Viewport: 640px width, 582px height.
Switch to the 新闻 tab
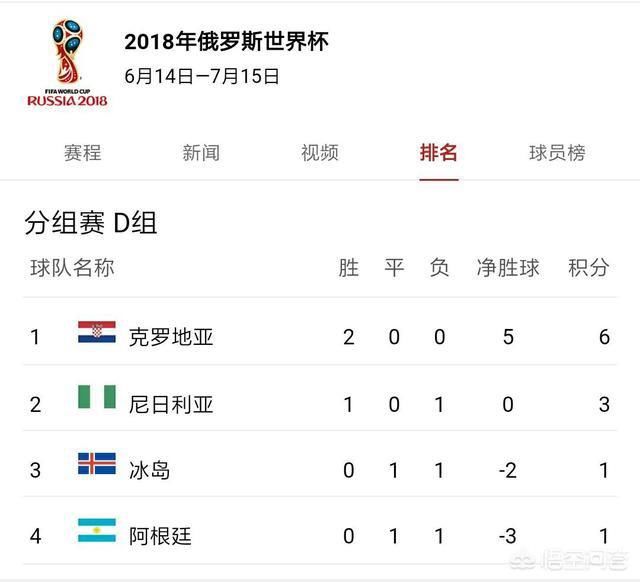(201, 153)
